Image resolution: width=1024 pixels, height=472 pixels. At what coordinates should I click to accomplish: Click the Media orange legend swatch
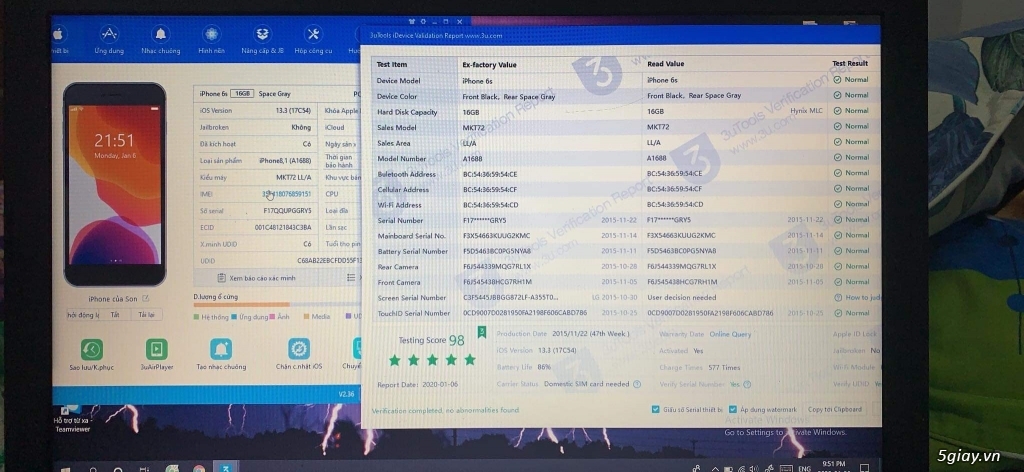(306, 317)
